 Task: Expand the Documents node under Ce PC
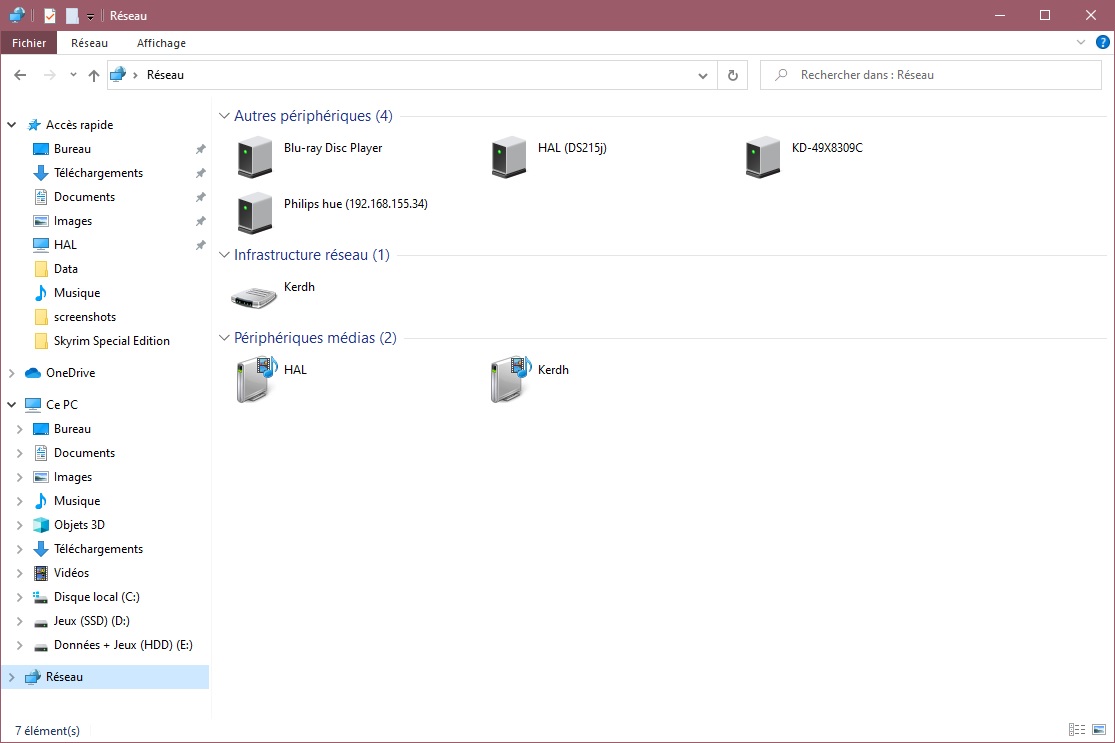pyautogui.click(x=20, y=453)
